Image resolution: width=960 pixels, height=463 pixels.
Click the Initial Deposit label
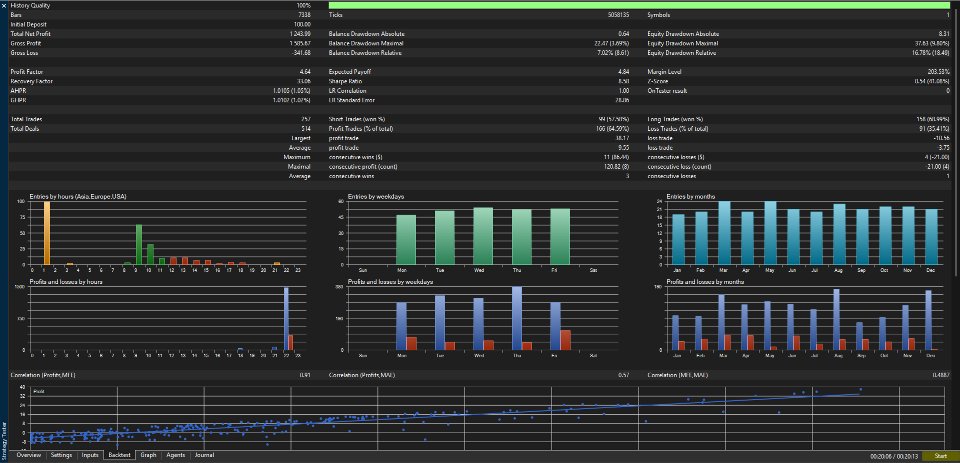point(27,24)
